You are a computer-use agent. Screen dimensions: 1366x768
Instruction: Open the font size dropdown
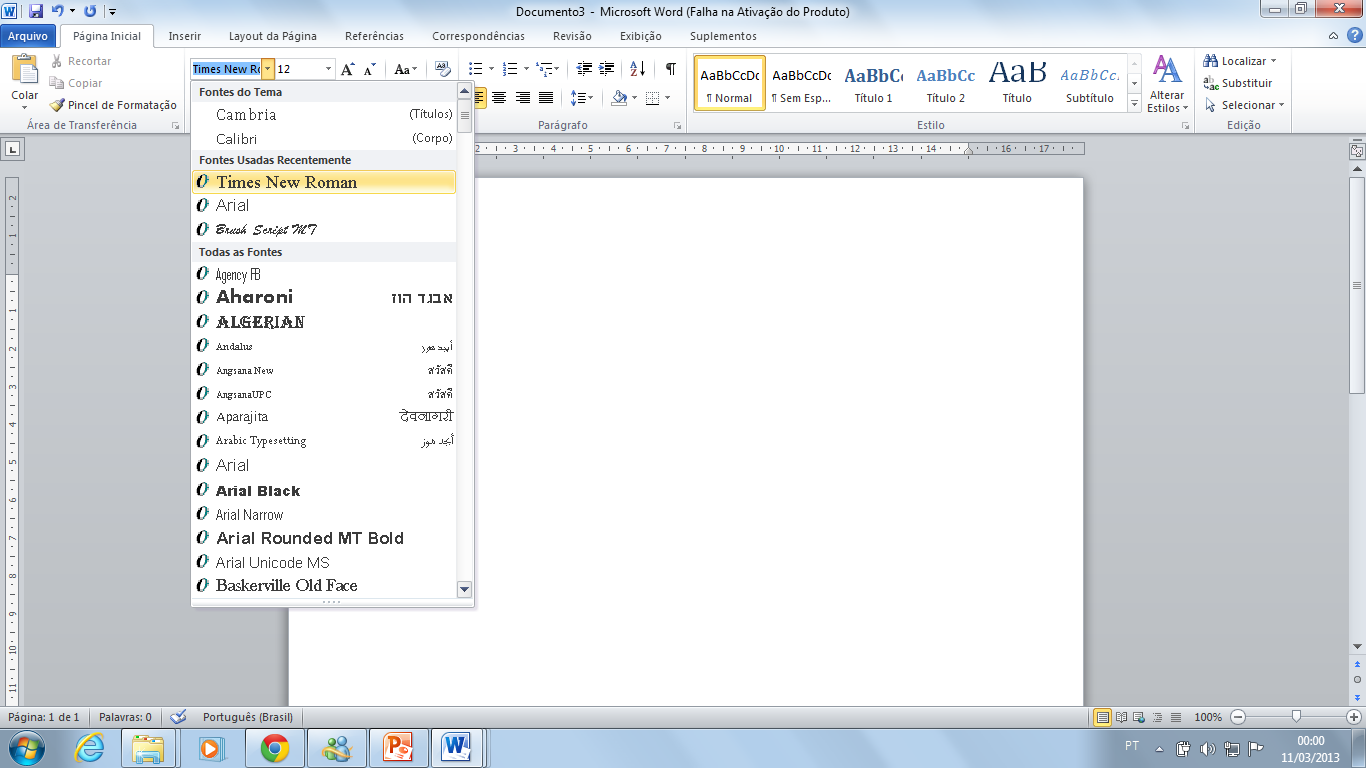point(329,69)
